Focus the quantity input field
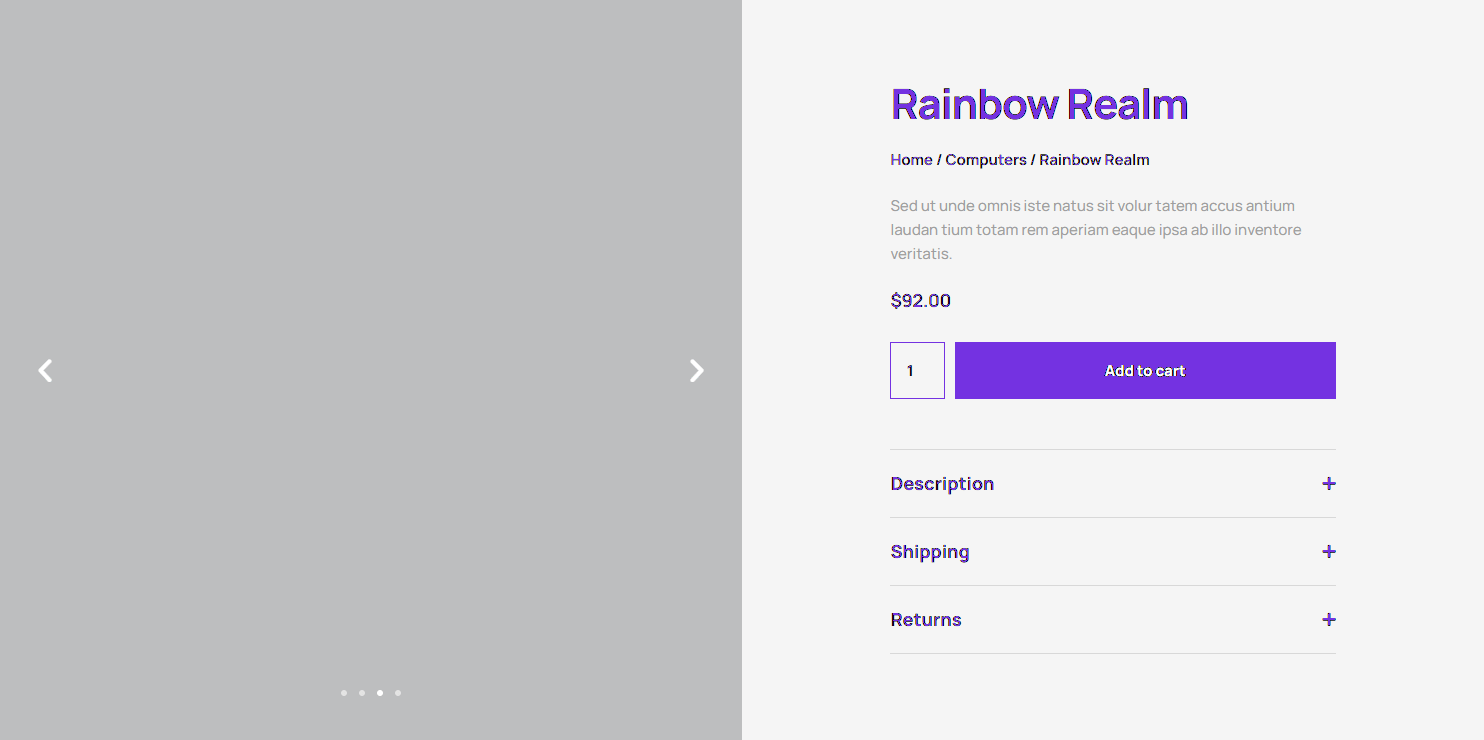Viewport: 1484px width, 740px height. (x=917, y=371)
